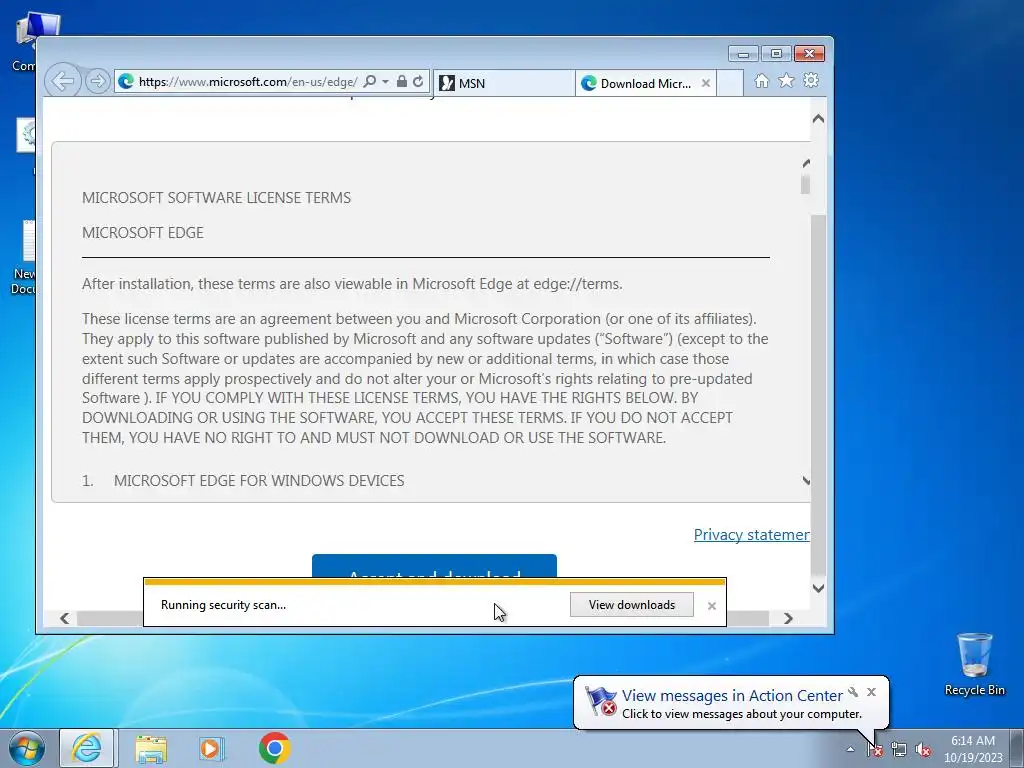Dismiss the security scan notification bar
This screenshot has width=1024, height=768.
pos(712,606)
